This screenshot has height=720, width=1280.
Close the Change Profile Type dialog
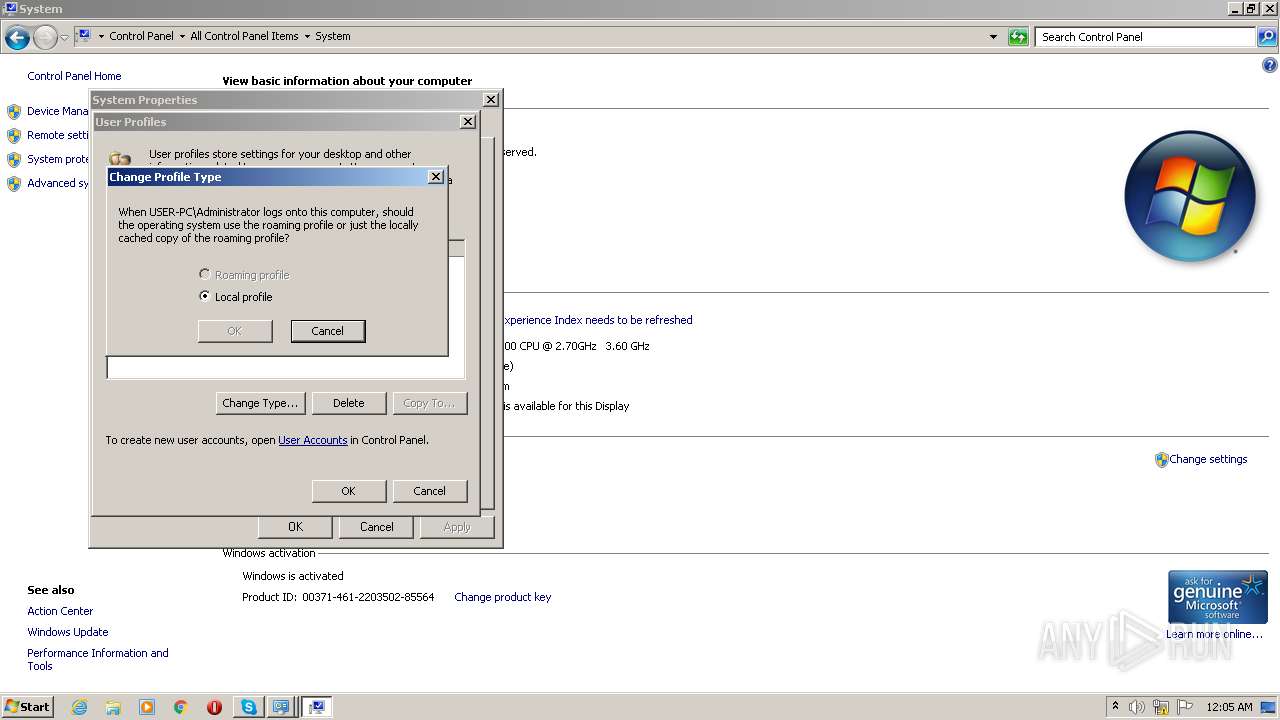coord(436,177)
